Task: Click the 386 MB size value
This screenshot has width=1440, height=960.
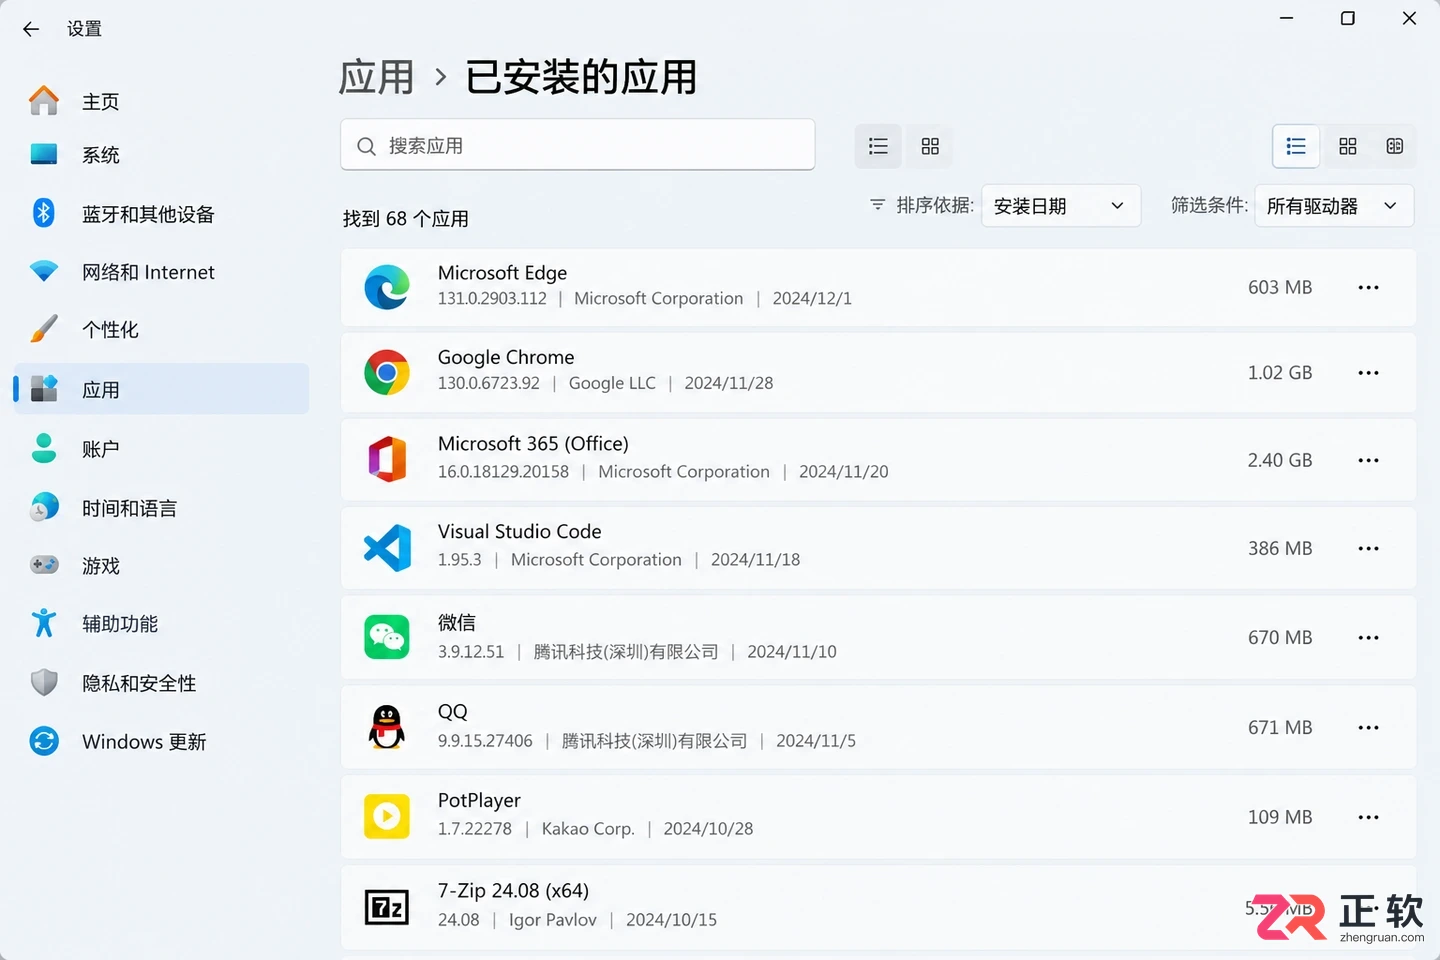Action: click(x=1280, y=549)
